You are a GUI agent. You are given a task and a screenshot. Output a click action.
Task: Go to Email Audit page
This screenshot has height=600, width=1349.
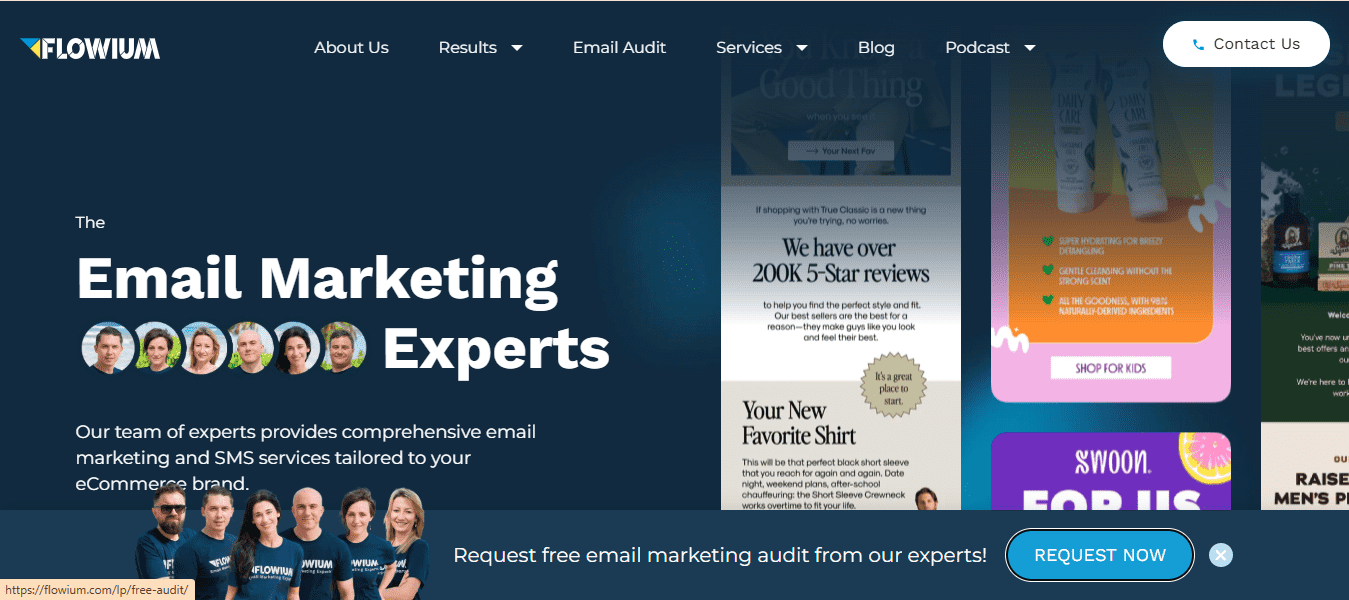[619, 48]
